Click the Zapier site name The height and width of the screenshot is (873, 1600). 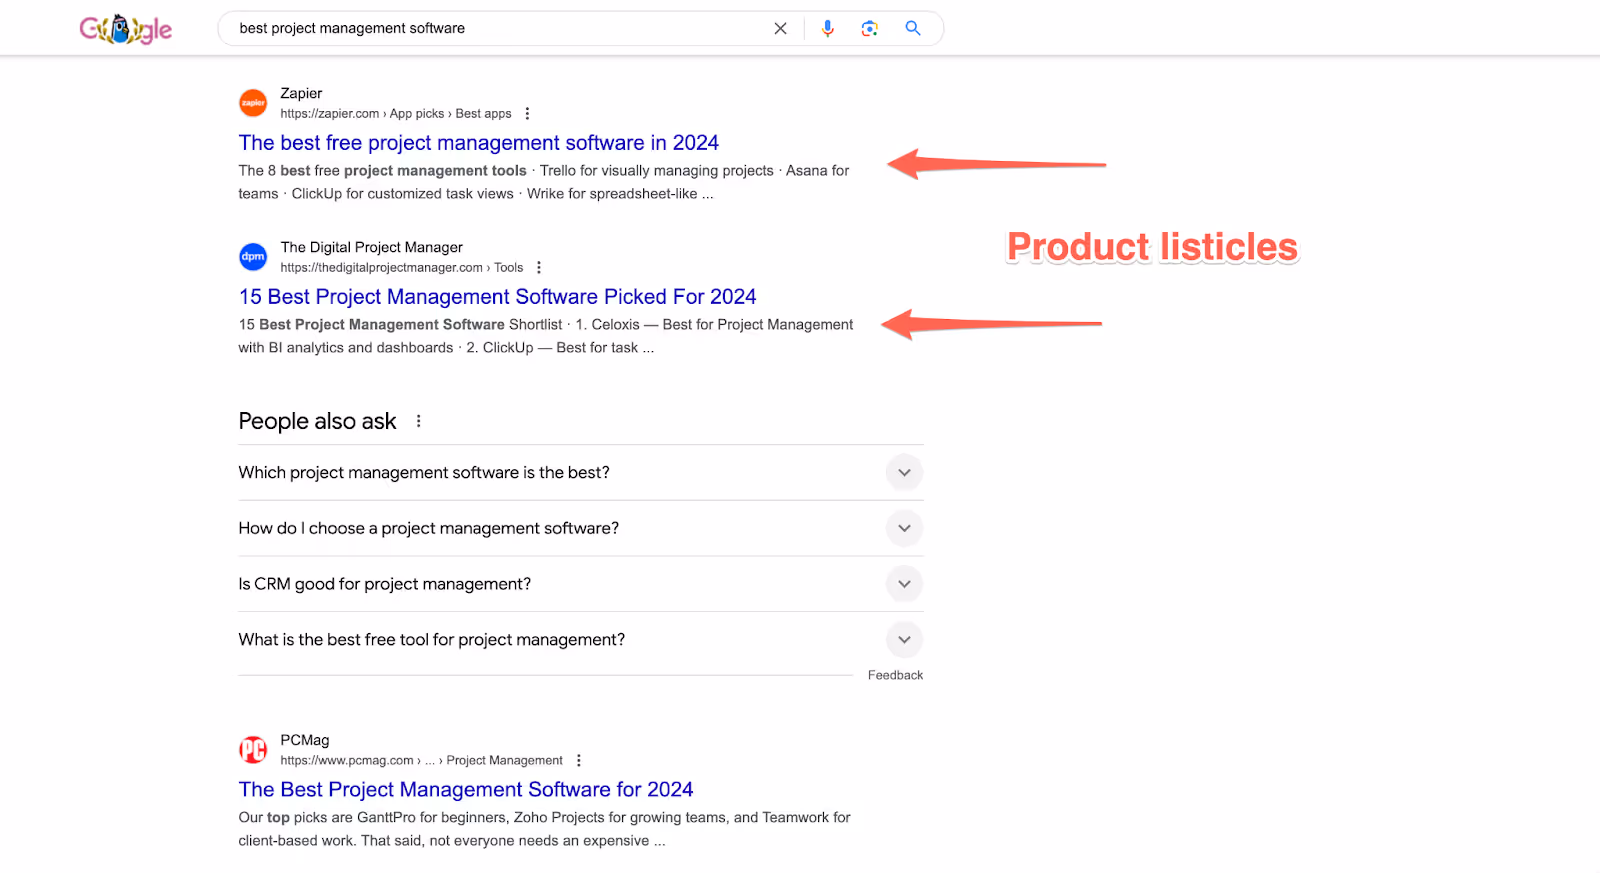301,93
